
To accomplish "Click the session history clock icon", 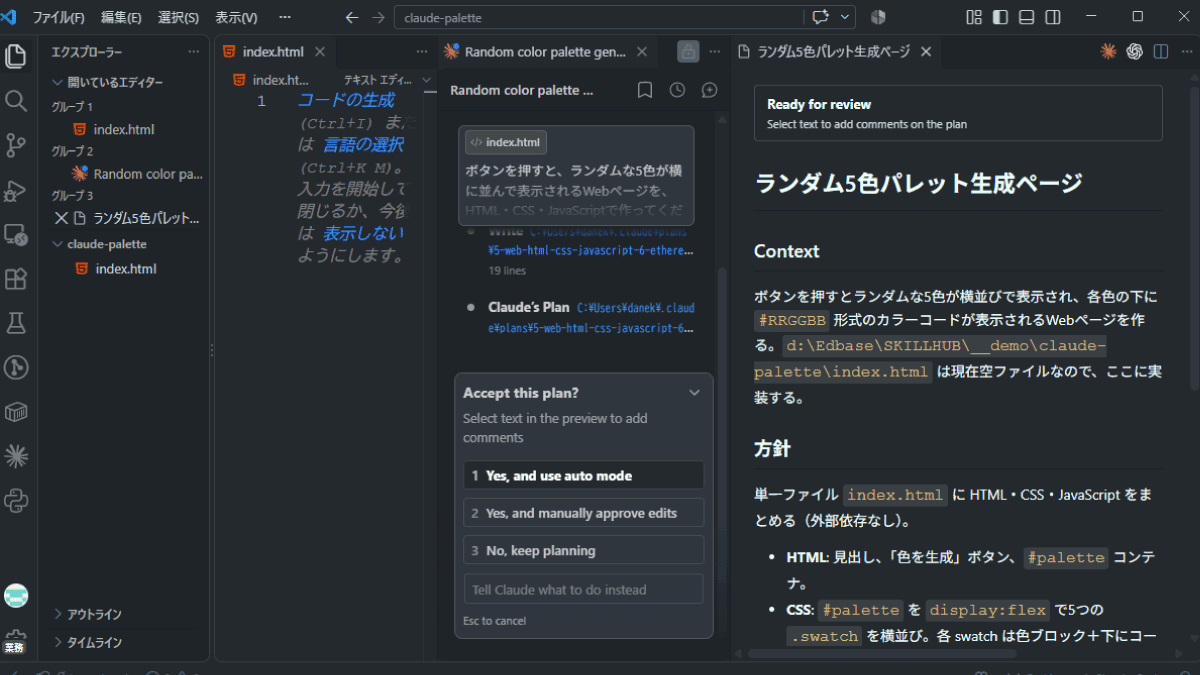I will (x=677, y=90).
